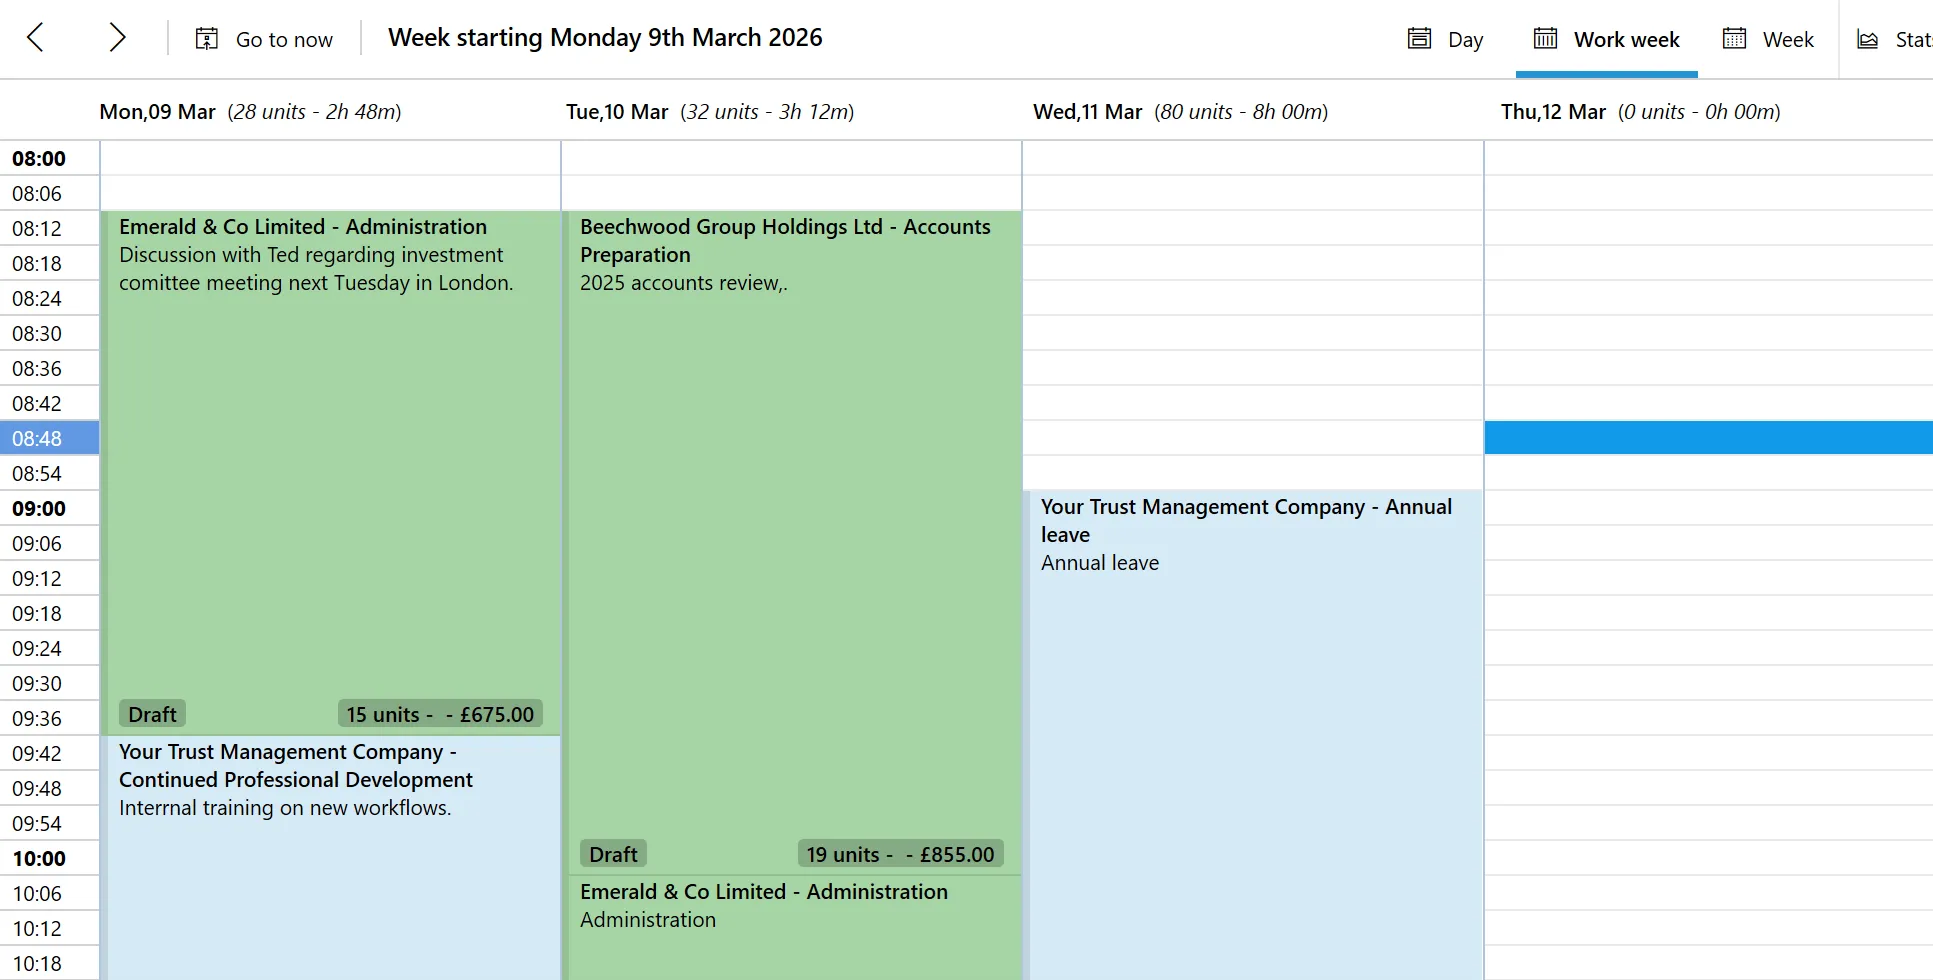The height and width of the screenshot is (980, 1933).
Task: Open the Stats chart icon
Action: point(1868,37)
